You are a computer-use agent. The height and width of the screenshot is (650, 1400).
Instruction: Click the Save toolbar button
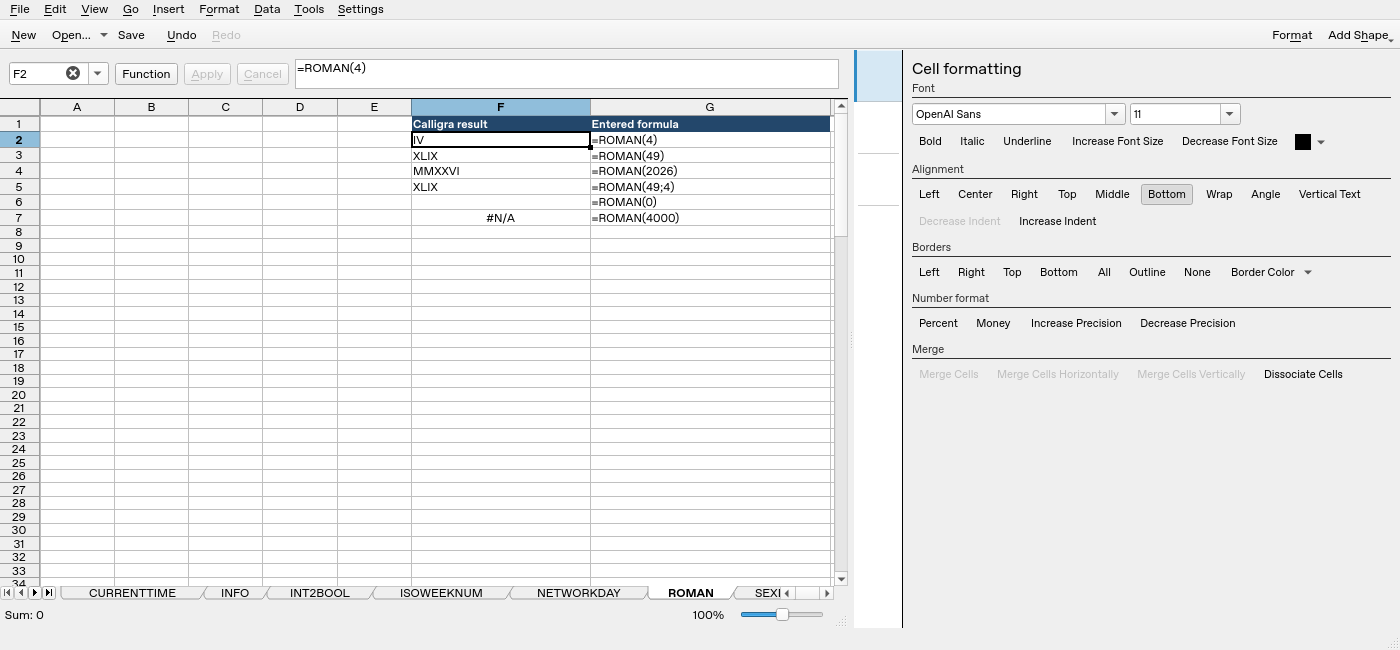[131, 35]
